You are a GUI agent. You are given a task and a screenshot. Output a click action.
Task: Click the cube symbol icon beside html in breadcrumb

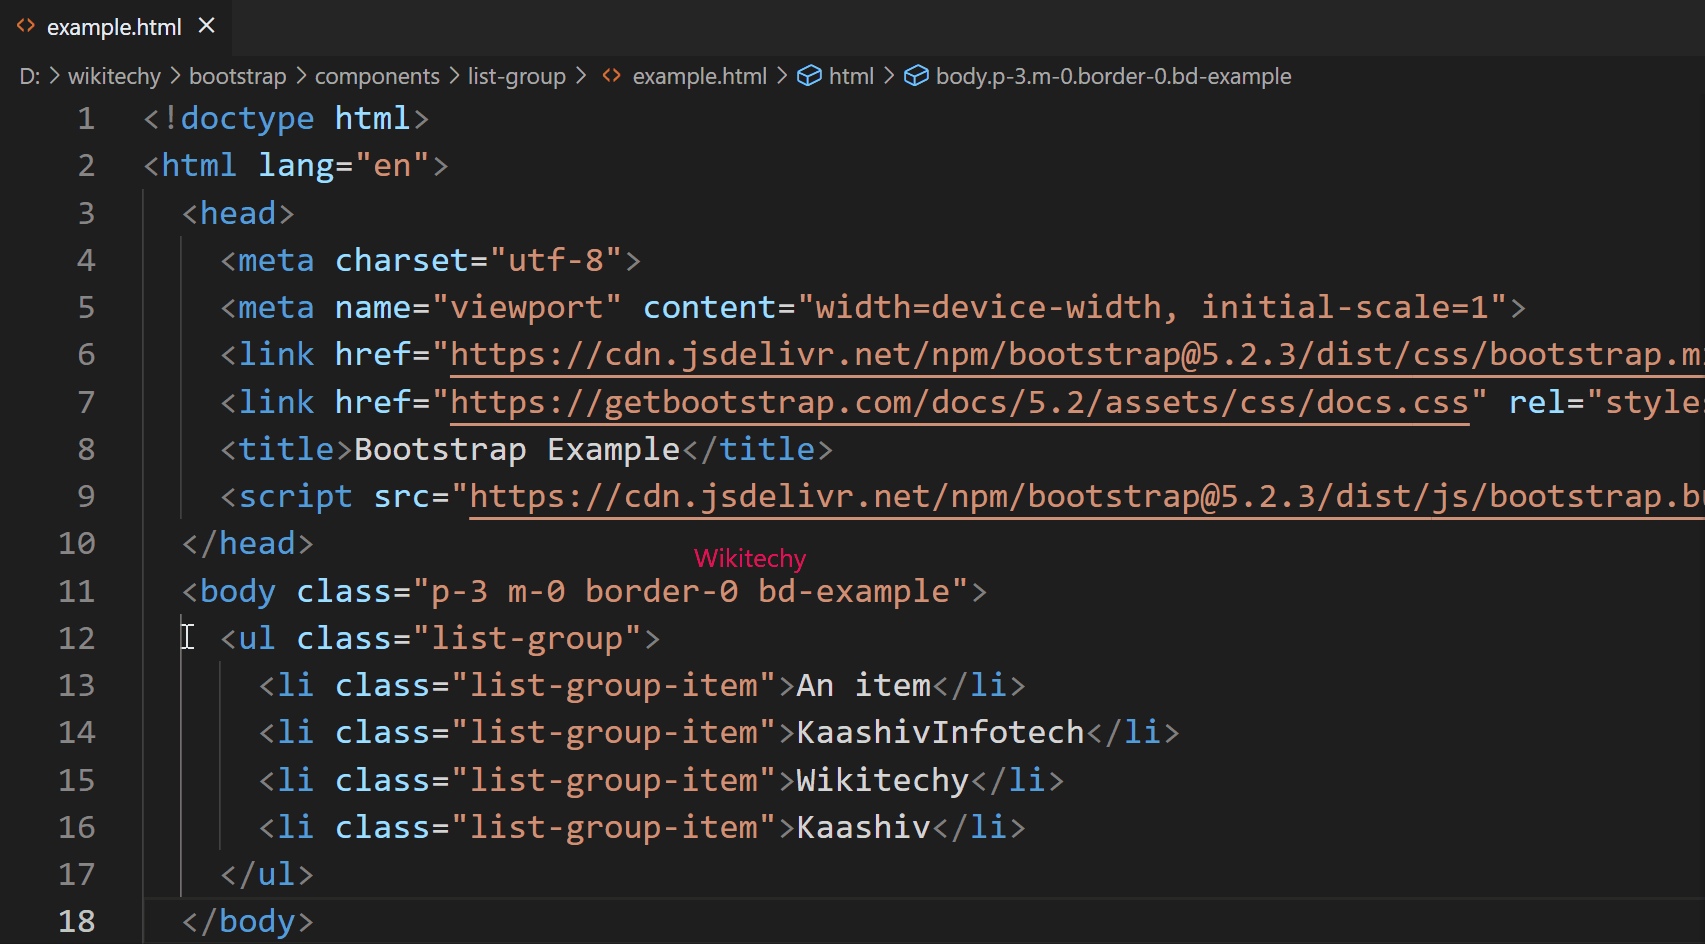[x=809, y=76]
